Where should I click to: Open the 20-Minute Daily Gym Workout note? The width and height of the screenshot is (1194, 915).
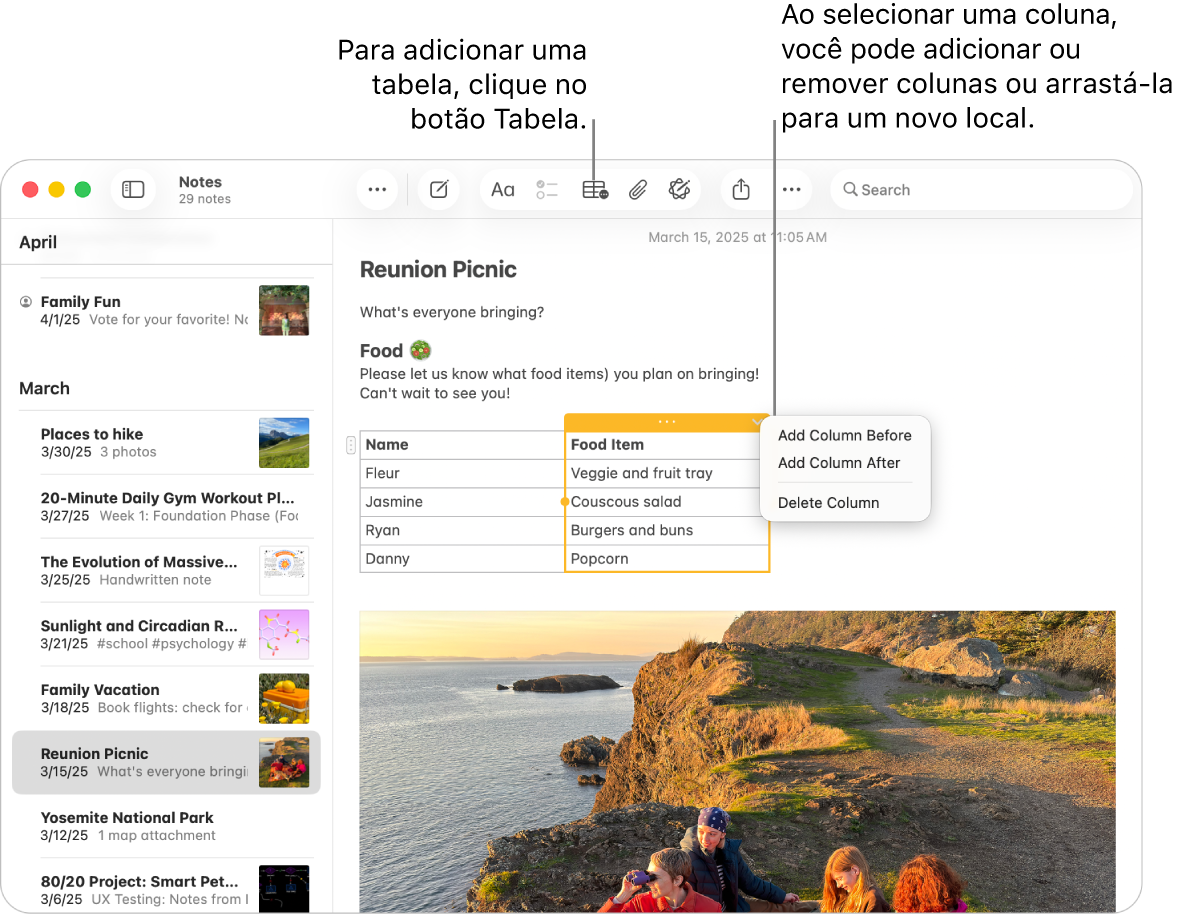[166, 507]
